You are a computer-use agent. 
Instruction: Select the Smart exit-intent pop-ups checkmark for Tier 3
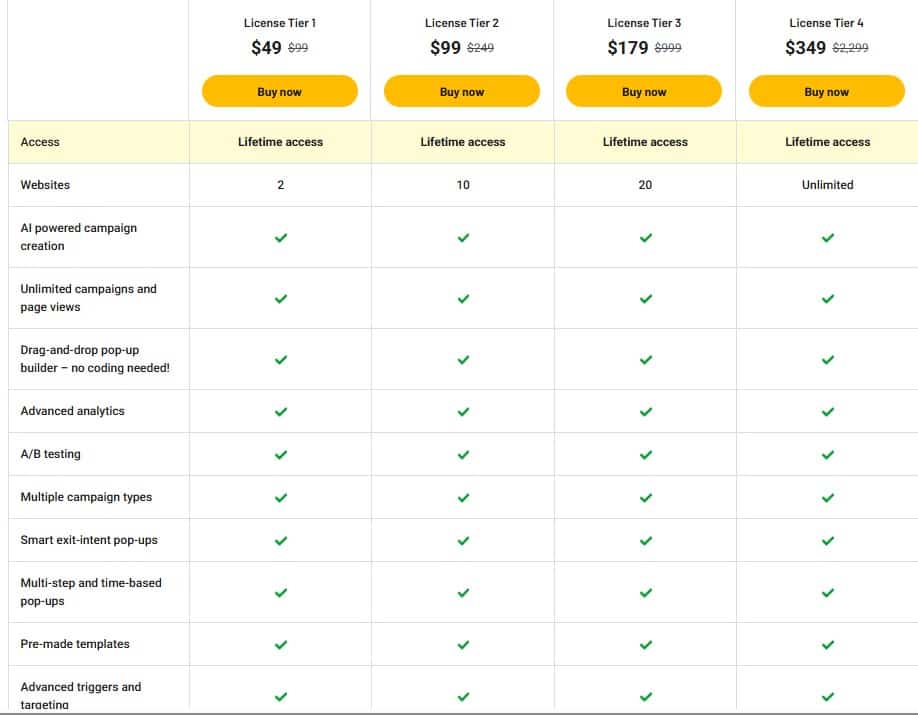tap(644, 539)
